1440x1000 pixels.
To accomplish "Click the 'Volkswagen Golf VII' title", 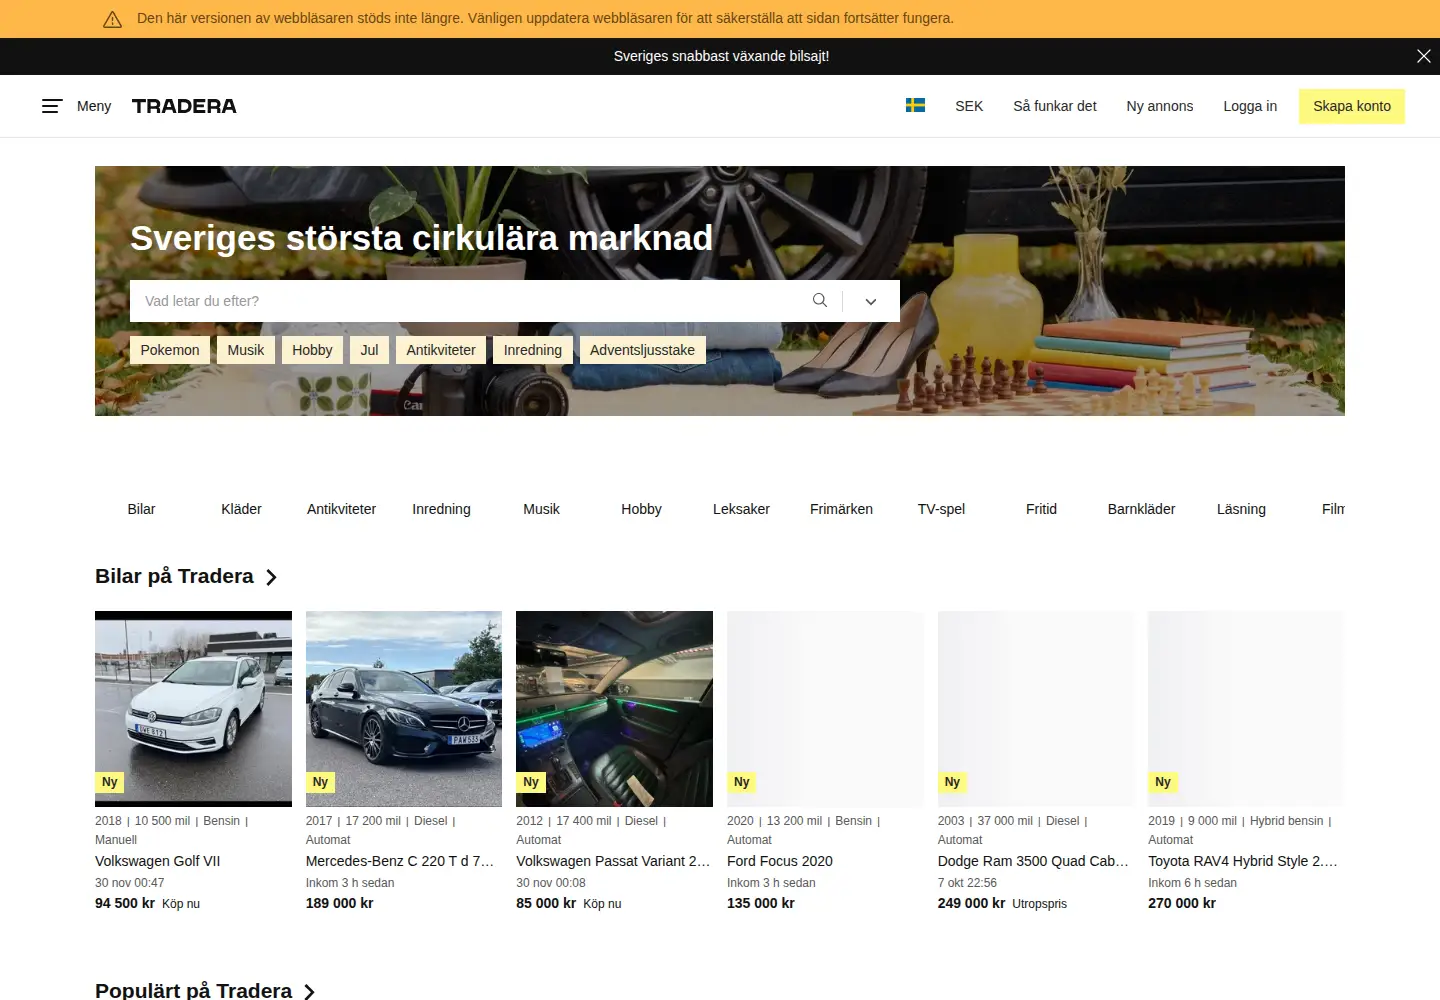I will (158, 861).
